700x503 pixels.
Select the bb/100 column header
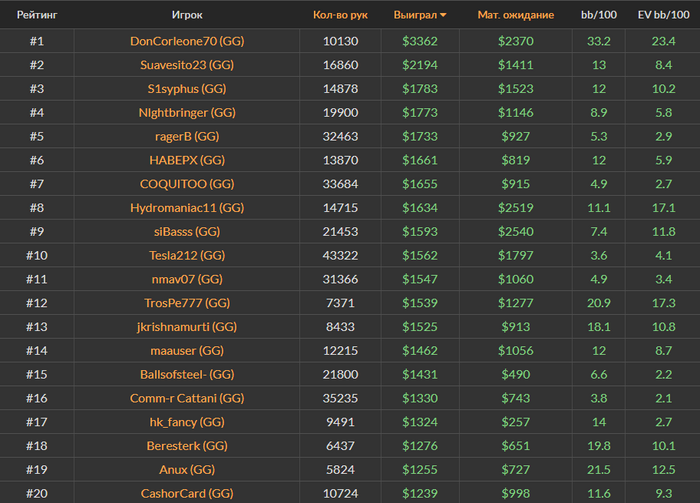coord(599,15)
